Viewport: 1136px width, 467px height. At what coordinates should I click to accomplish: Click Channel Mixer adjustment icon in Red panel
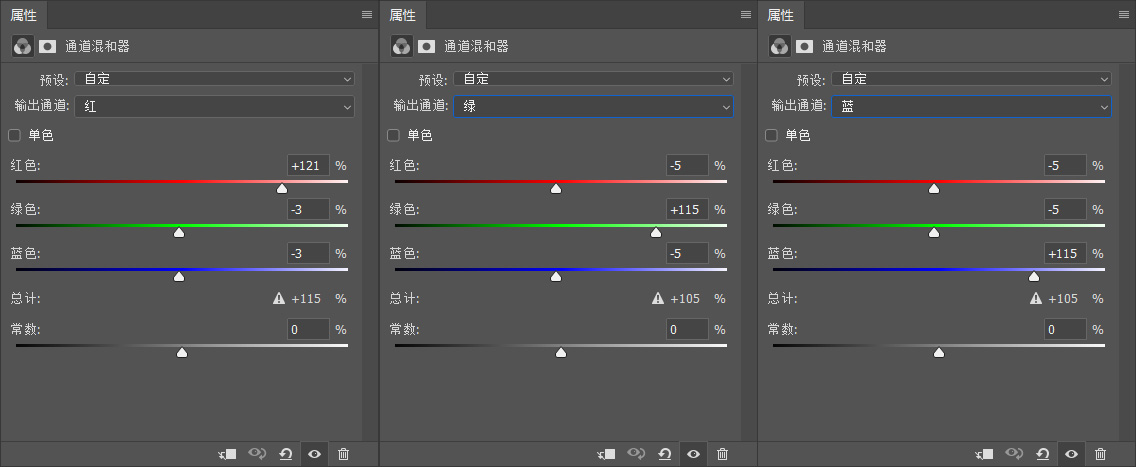tap(21, 46)
